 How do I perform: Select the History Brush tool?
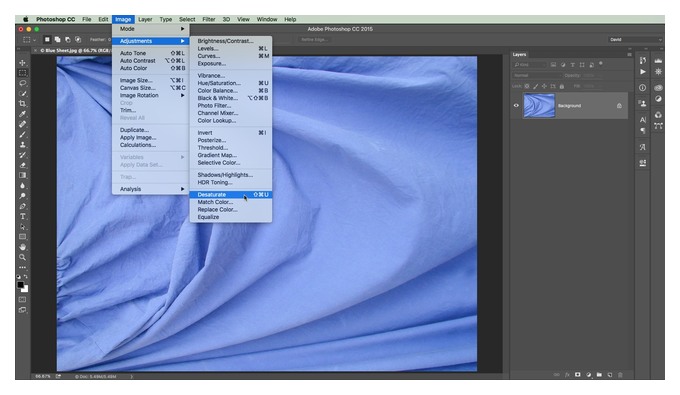pyautogui.click(x=23, y=155)
